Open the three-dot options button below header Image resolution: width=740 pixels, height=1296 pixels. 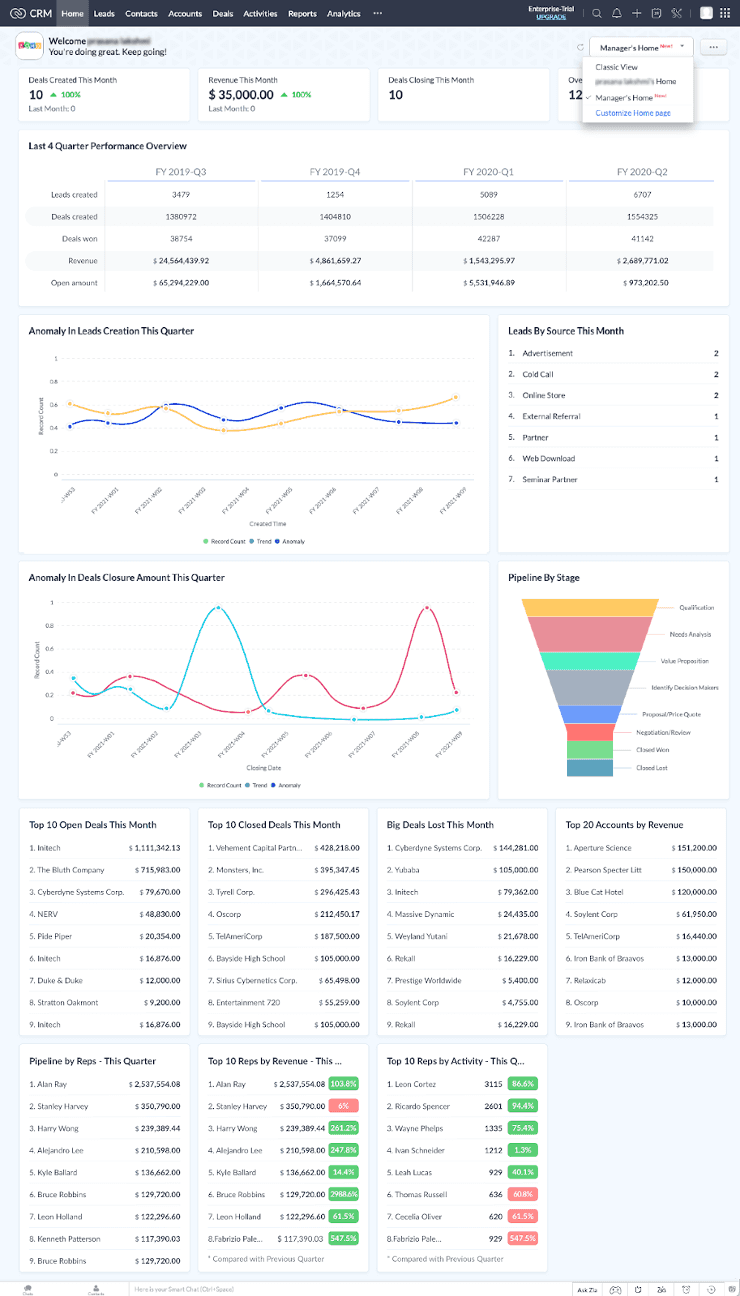tap(713, 47)
